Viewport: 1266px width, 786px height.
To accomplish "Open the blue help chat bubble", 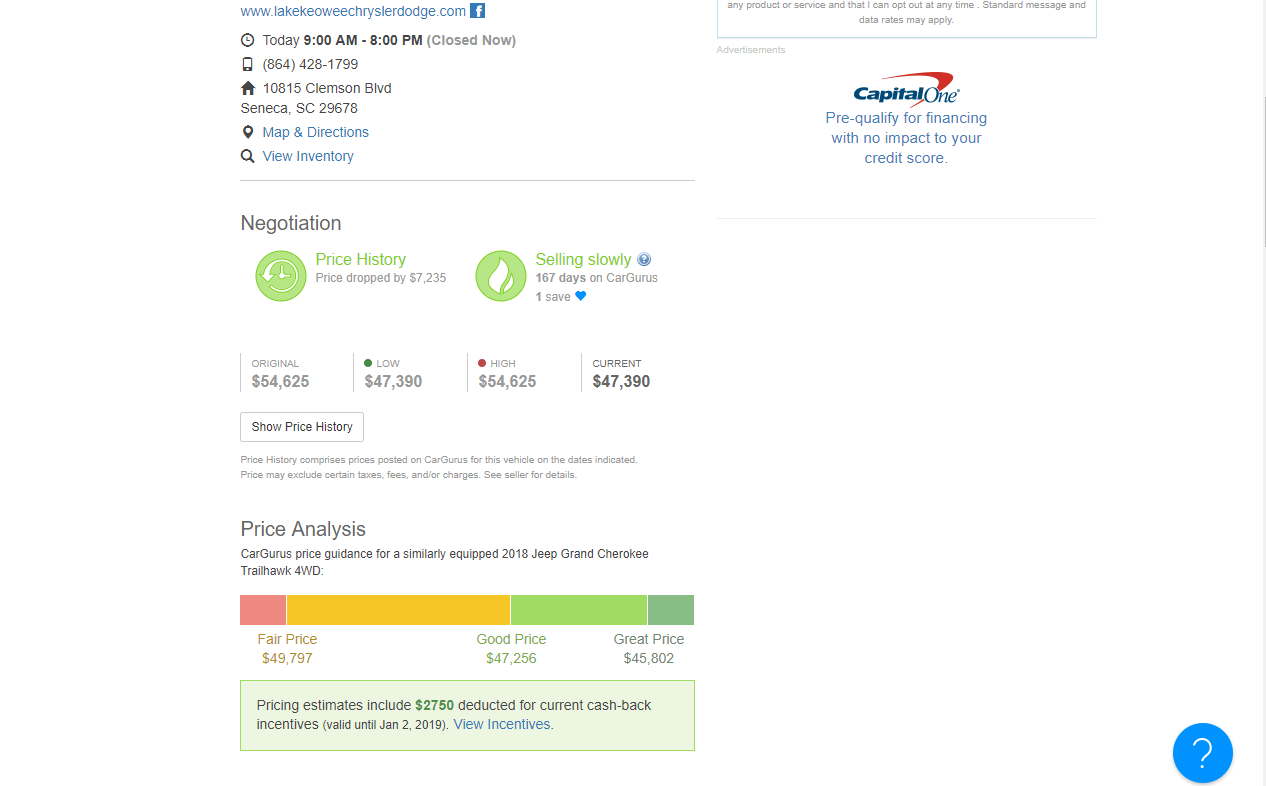I will click(1203, 753).
